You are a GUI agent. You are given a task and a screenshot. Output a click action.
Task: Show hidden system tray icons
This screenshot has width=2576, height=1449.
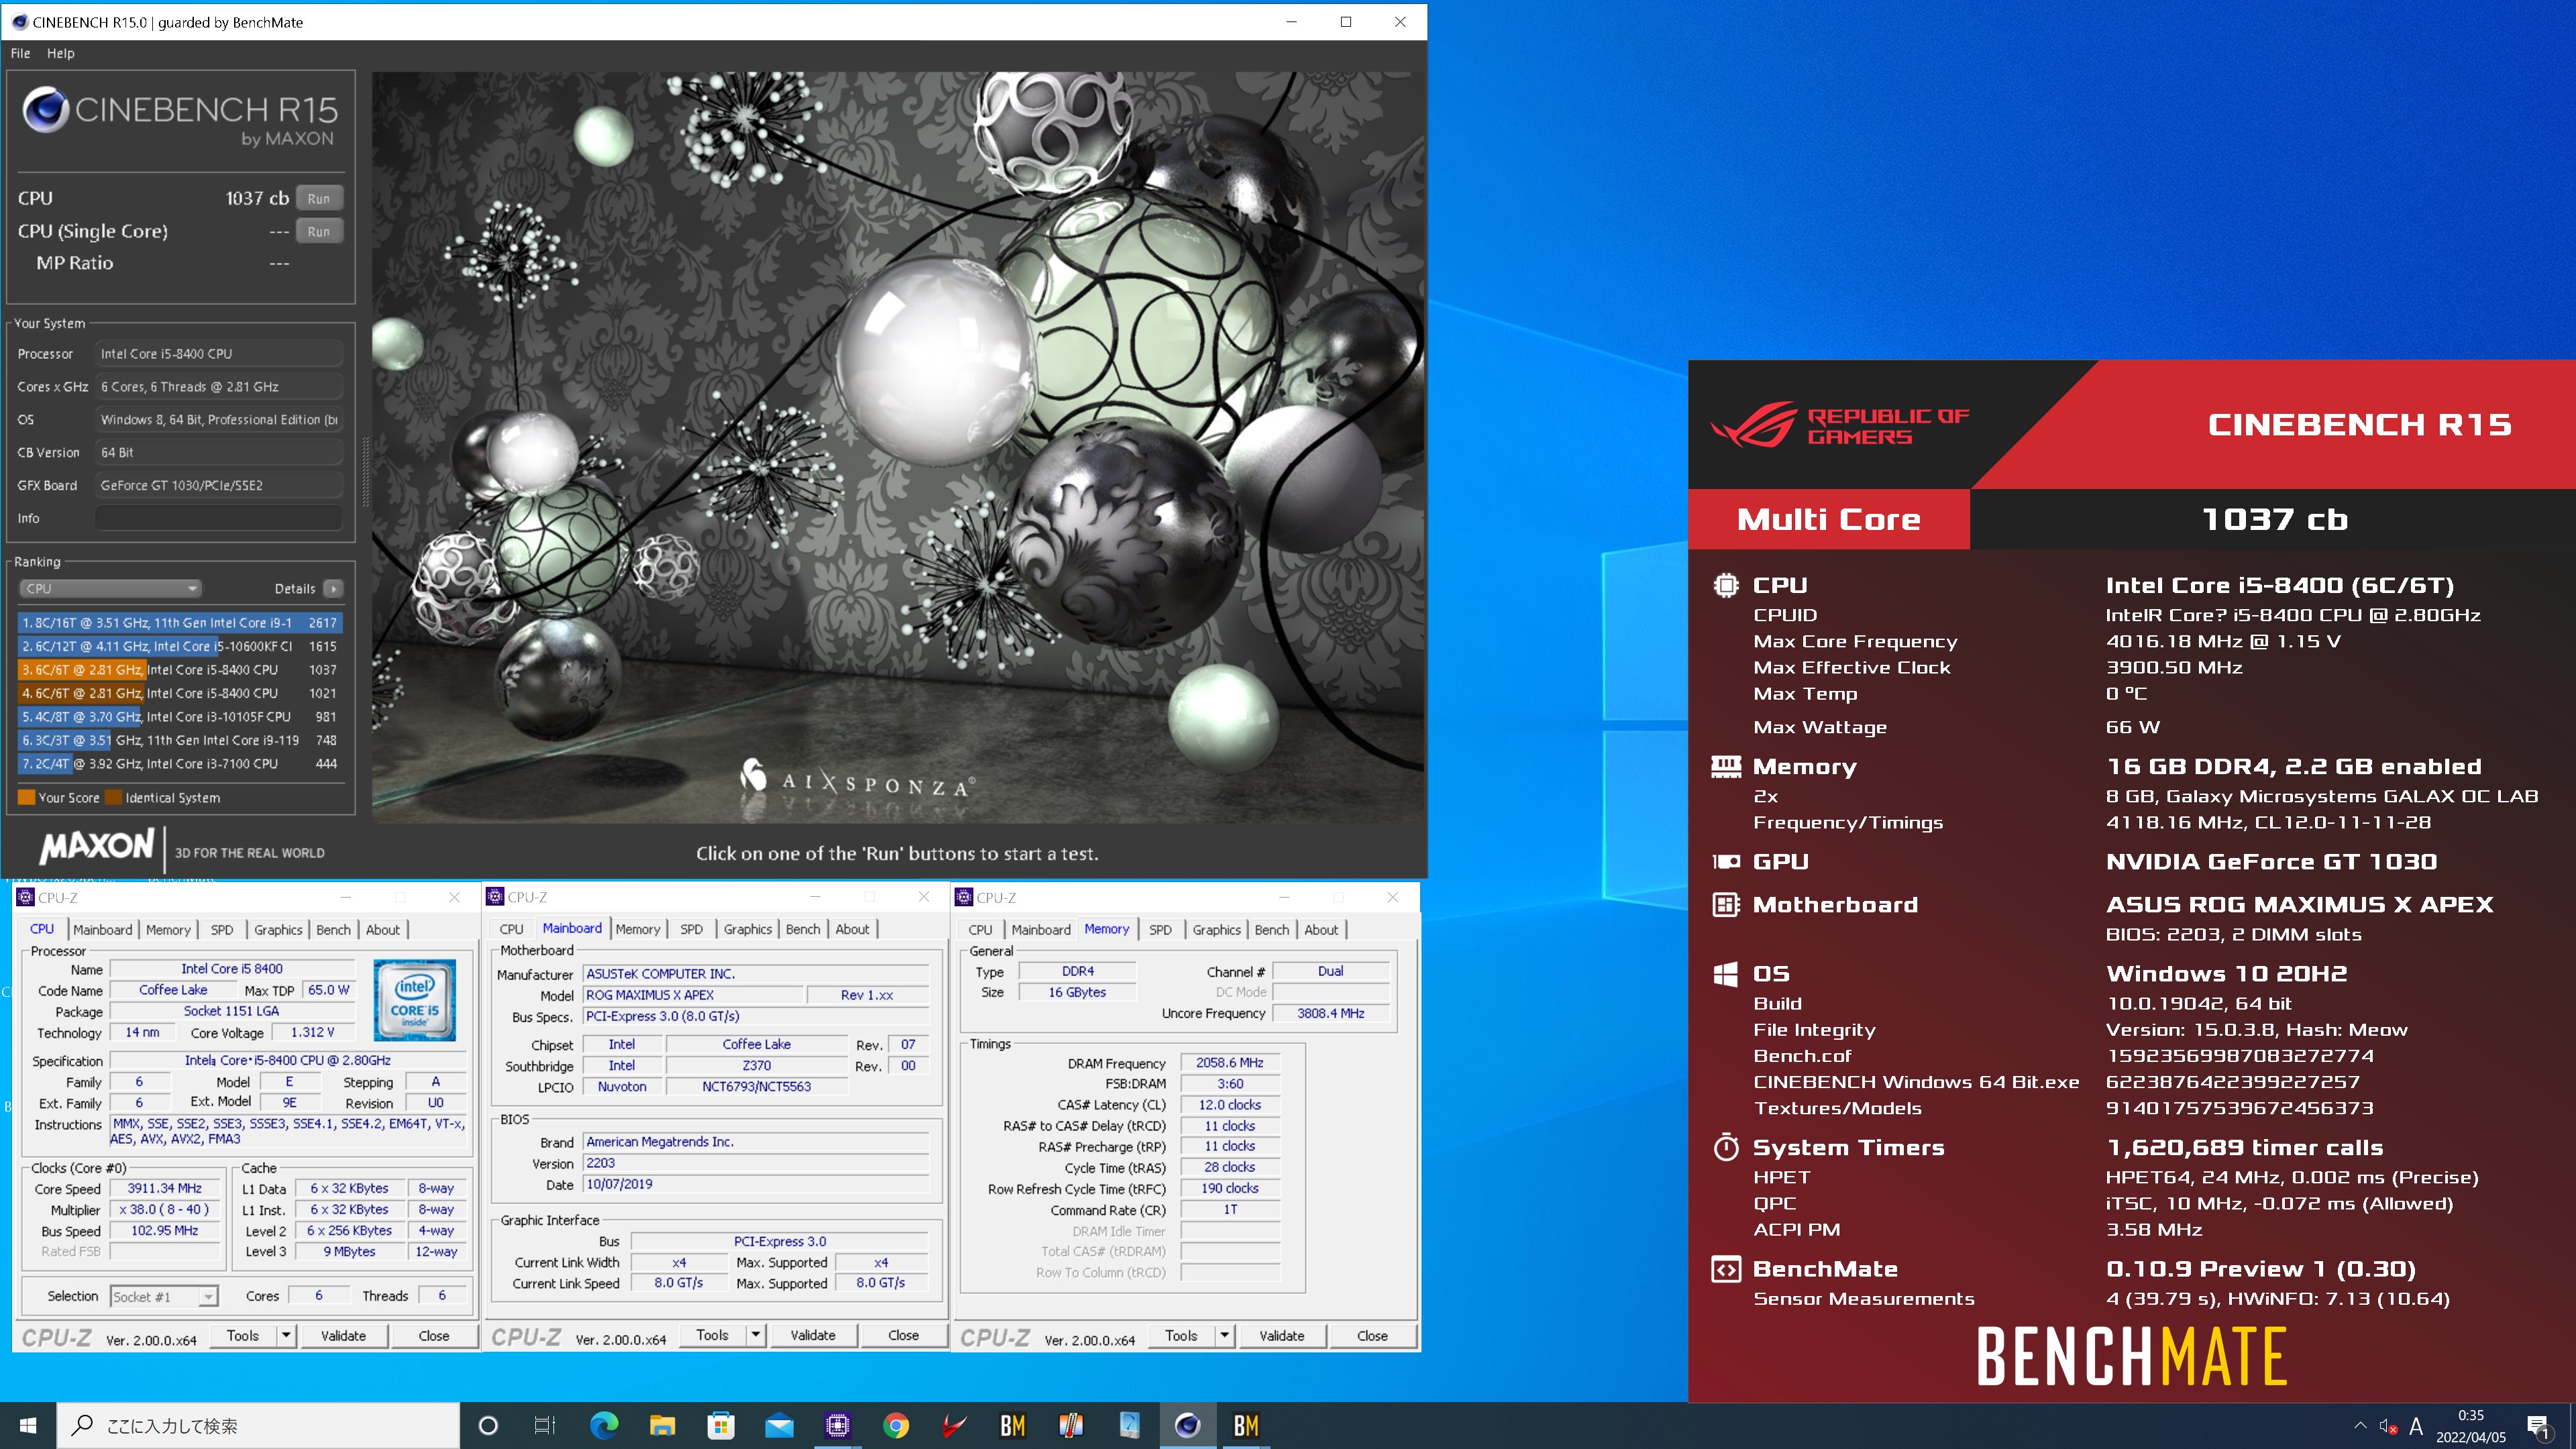2360,1425
